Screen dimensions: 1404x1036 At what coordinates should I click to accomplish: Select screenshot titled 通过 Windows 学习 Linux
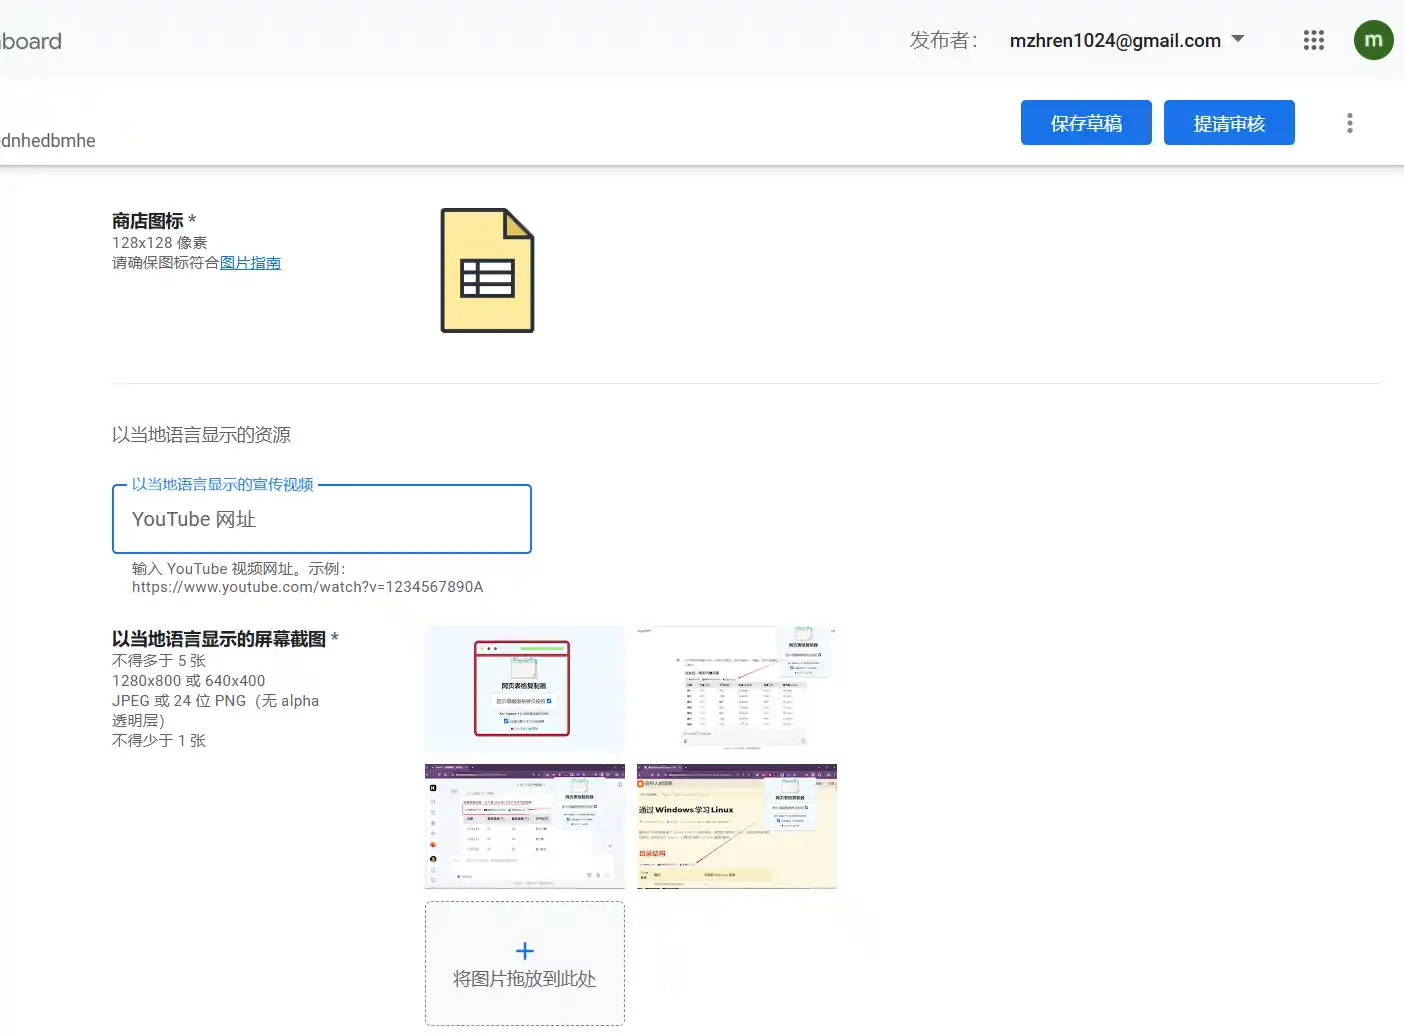[x=737, y=827]
